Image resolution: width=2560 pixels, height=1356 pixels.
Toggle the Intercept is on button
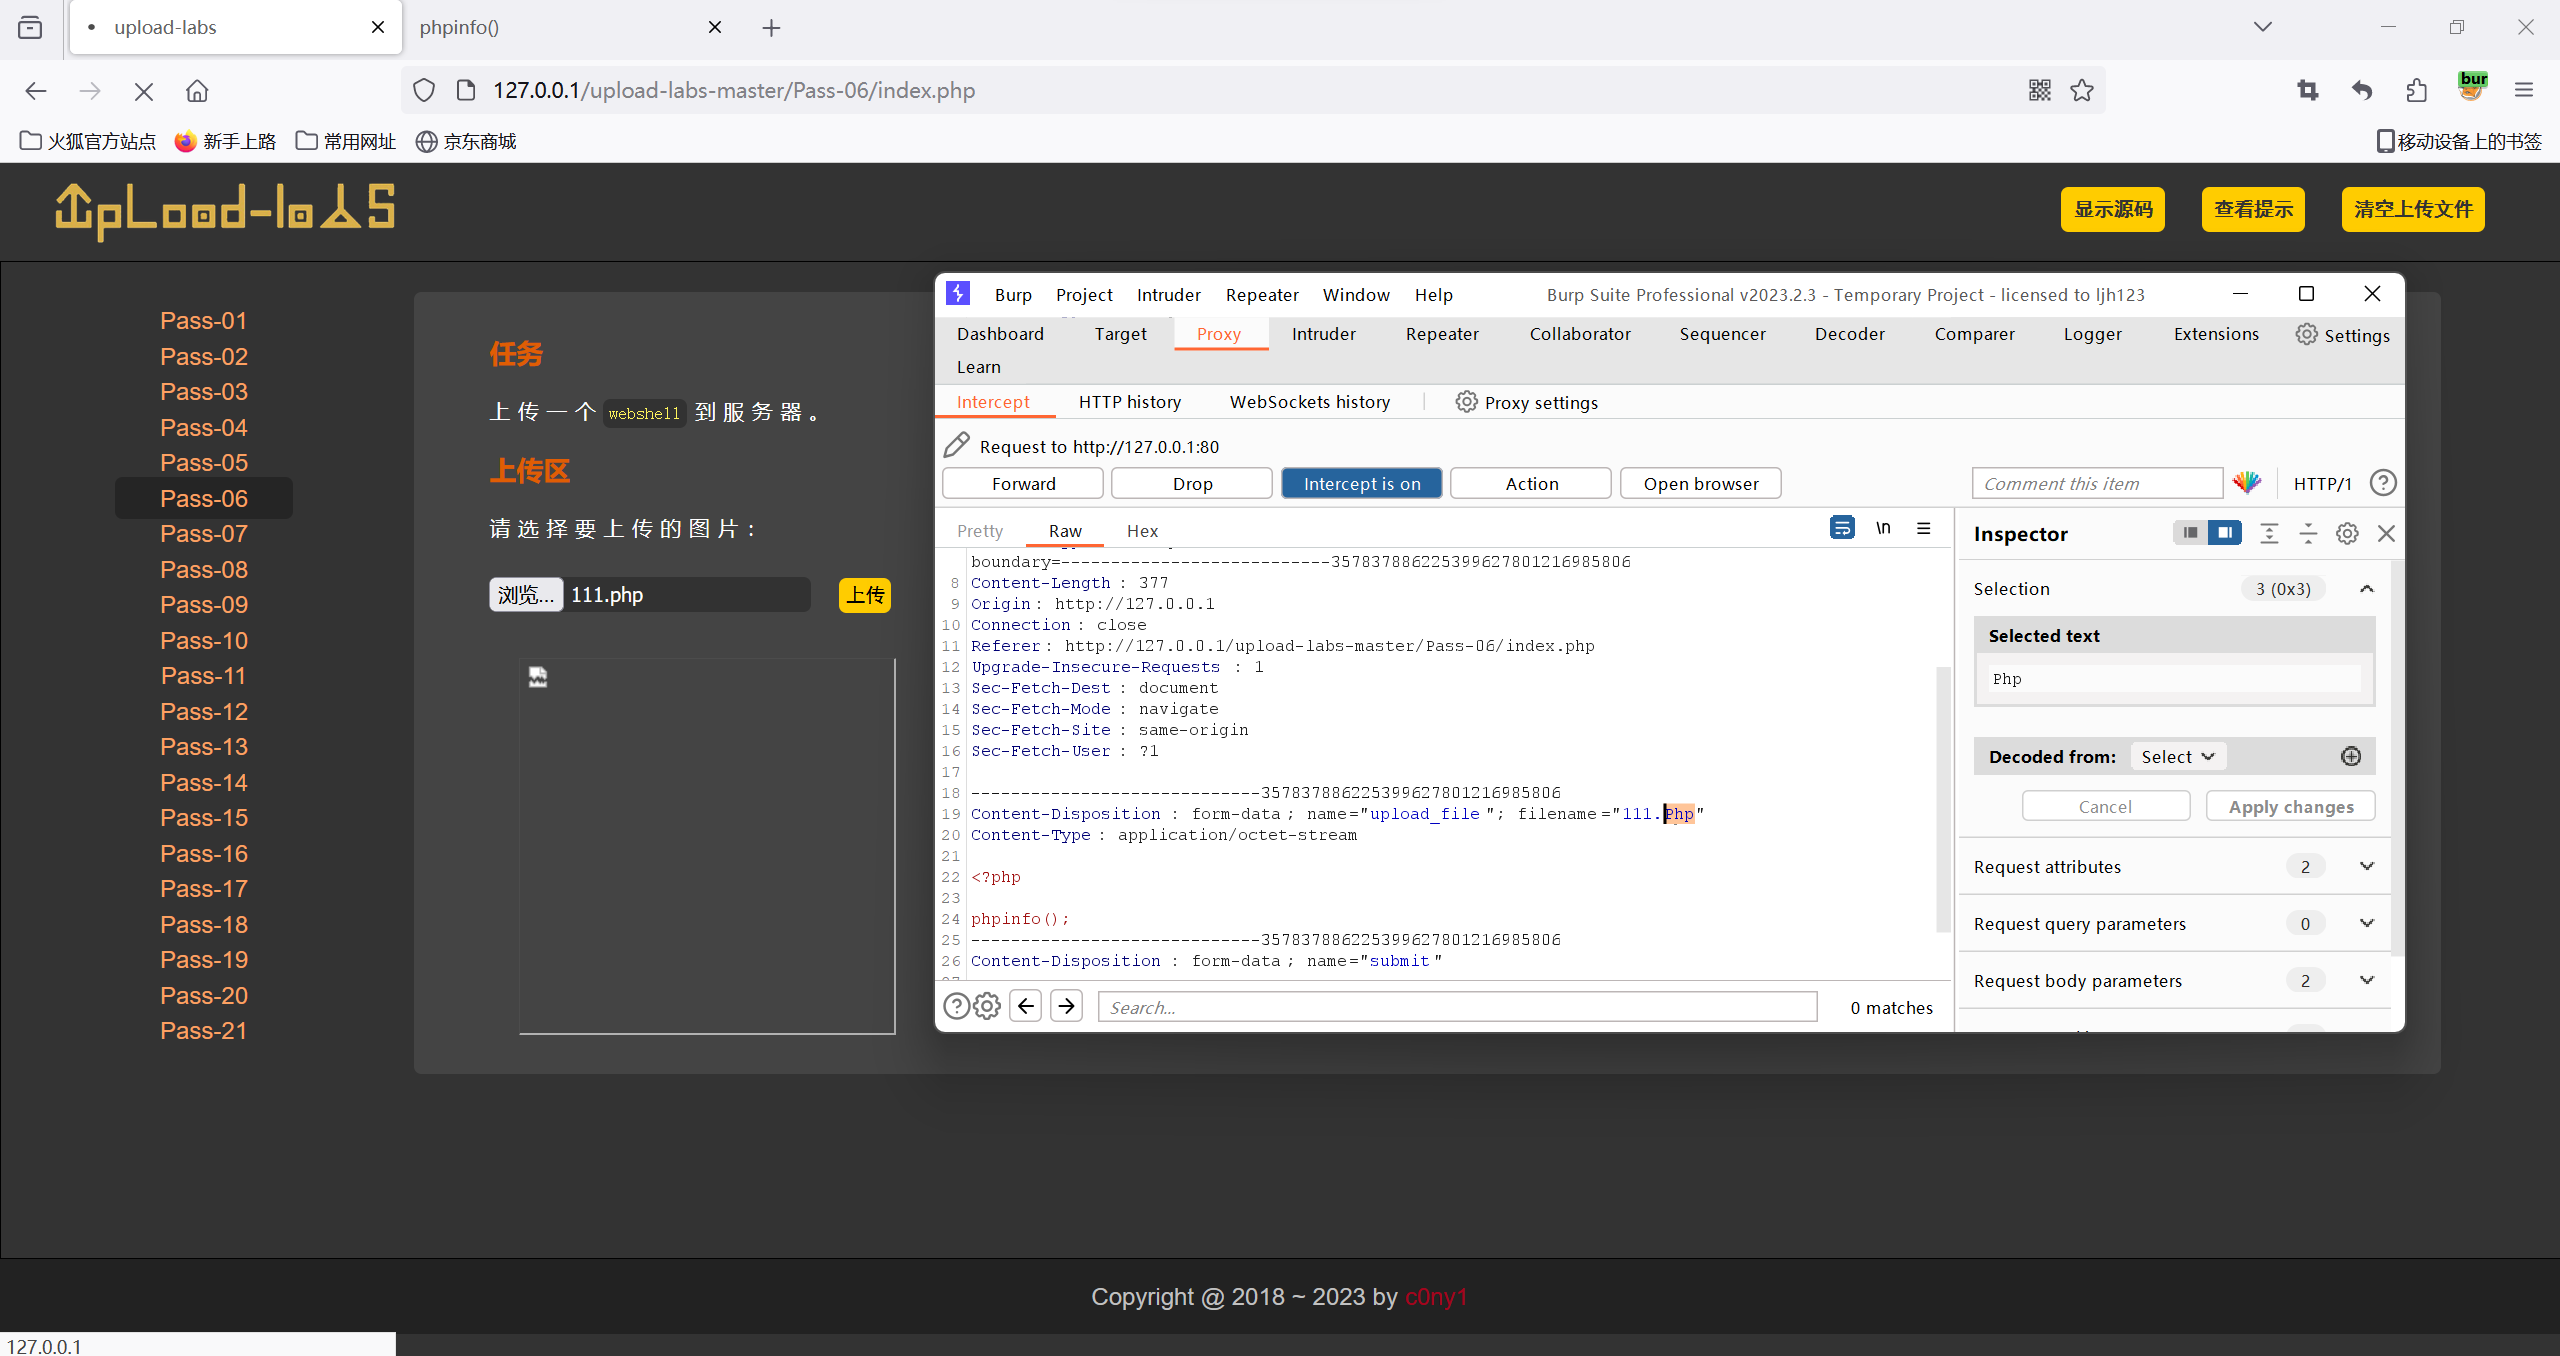point(1361,483)
